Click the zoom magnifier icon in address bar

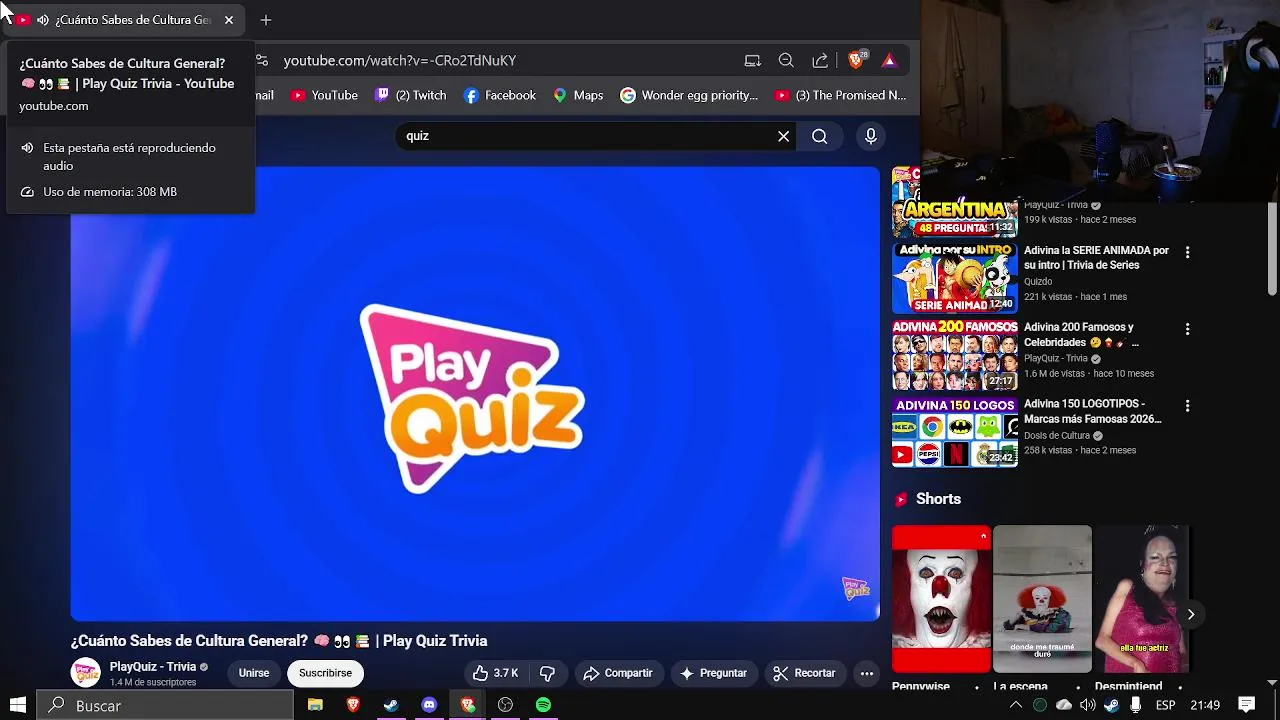786,60
